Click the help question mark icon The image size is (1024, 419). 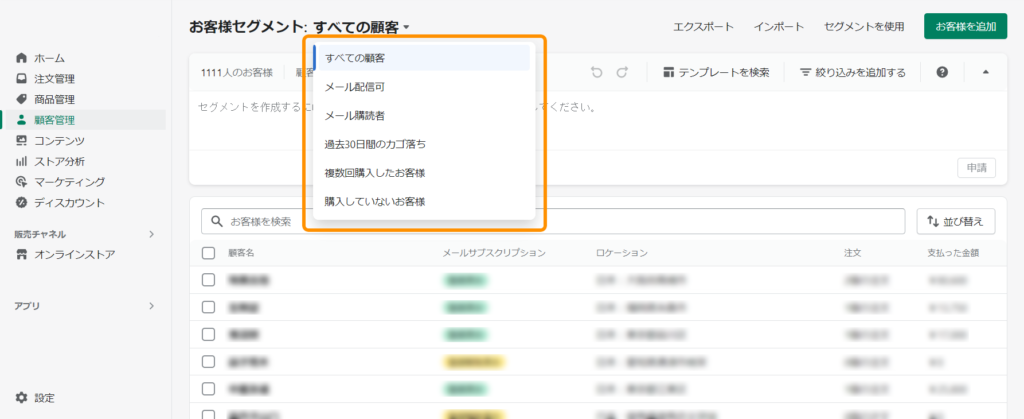941,72
